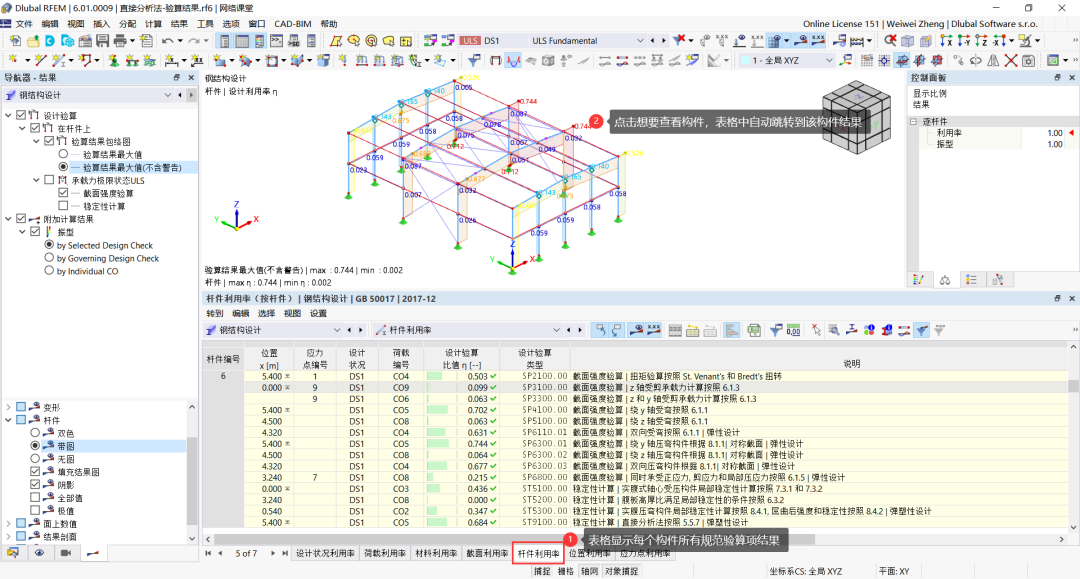
Task: Click the navigation cube in the viewport
Action: click(856, 118)
